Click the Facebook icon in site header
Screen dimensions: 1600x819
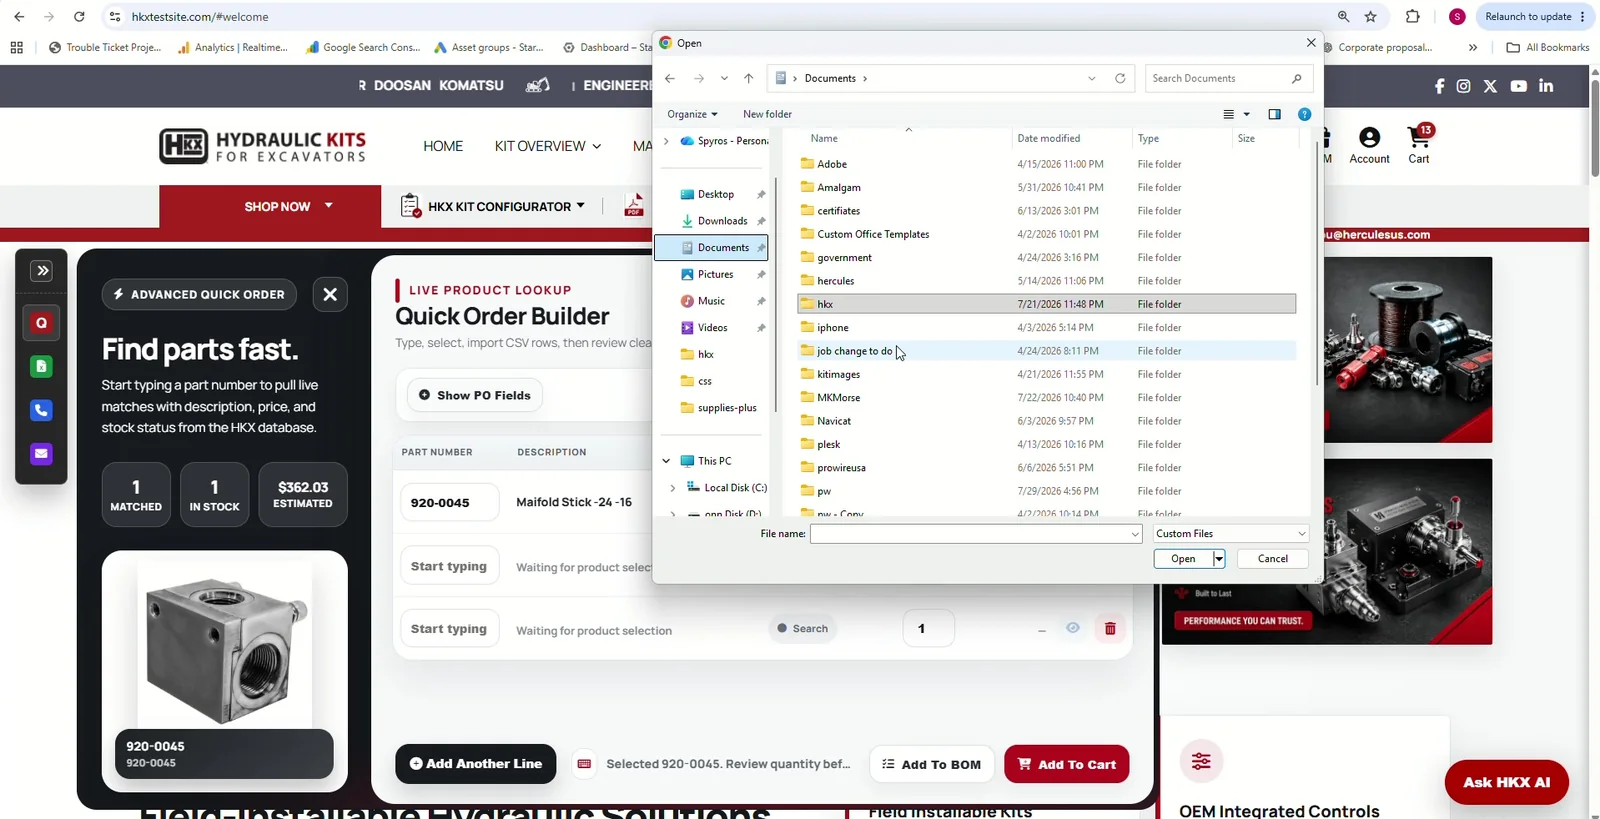pos(1439,86)
